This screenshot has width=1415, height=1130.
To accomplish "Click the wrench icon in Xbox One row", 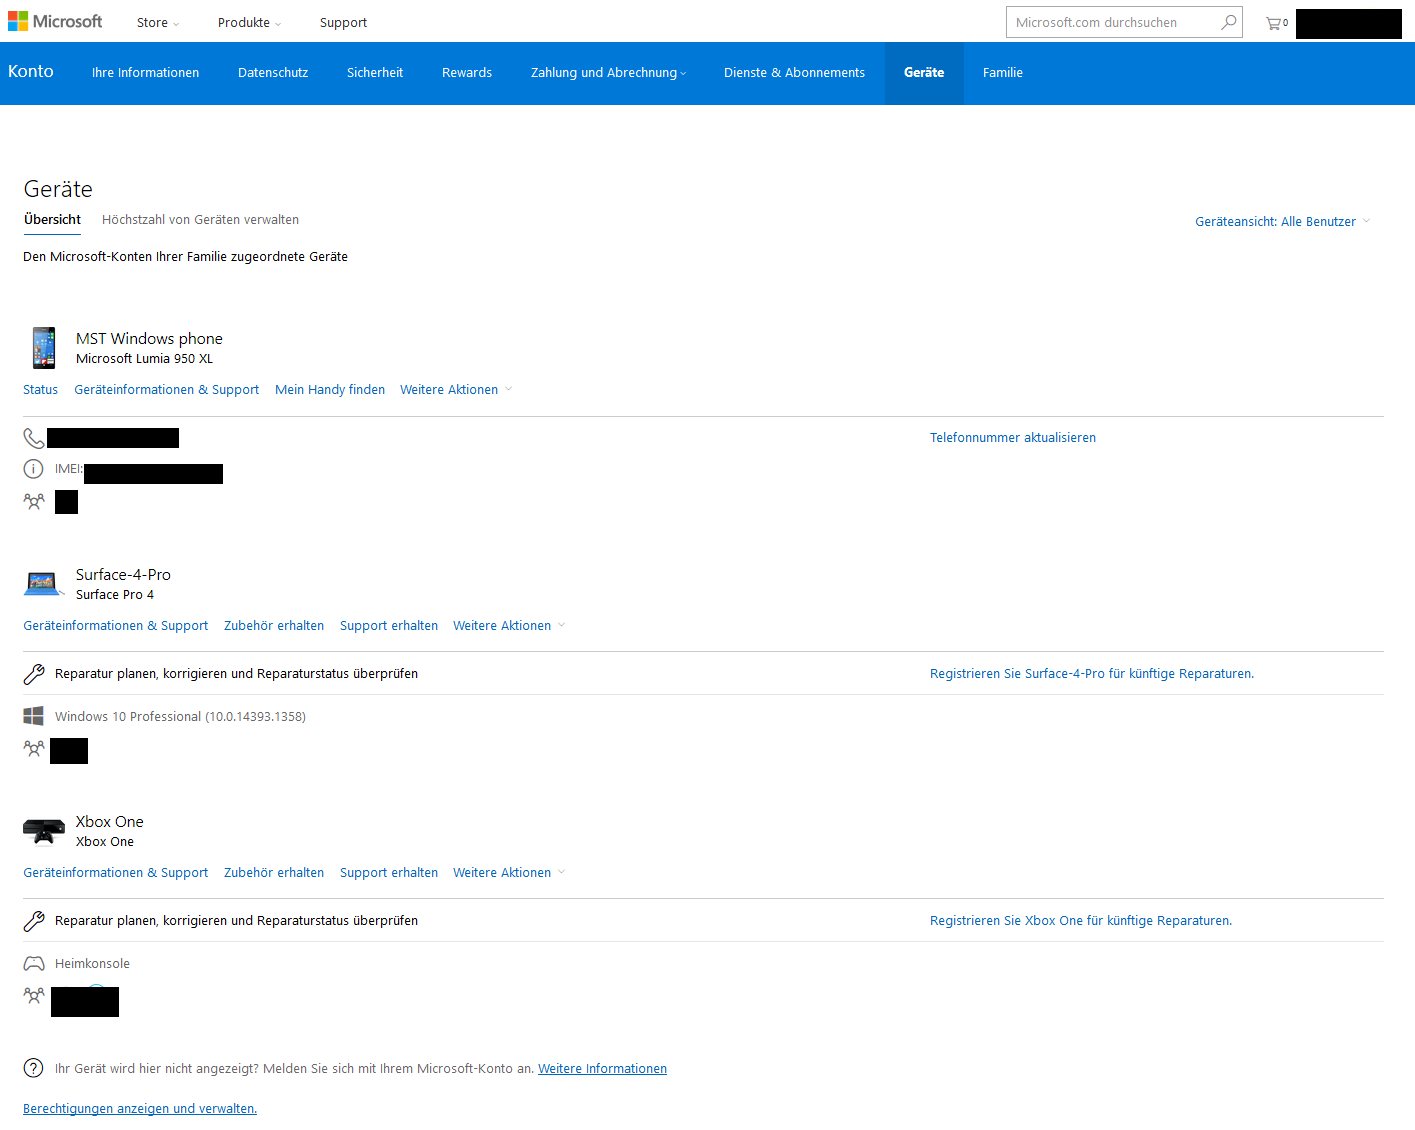I will (x=34, y=921).
